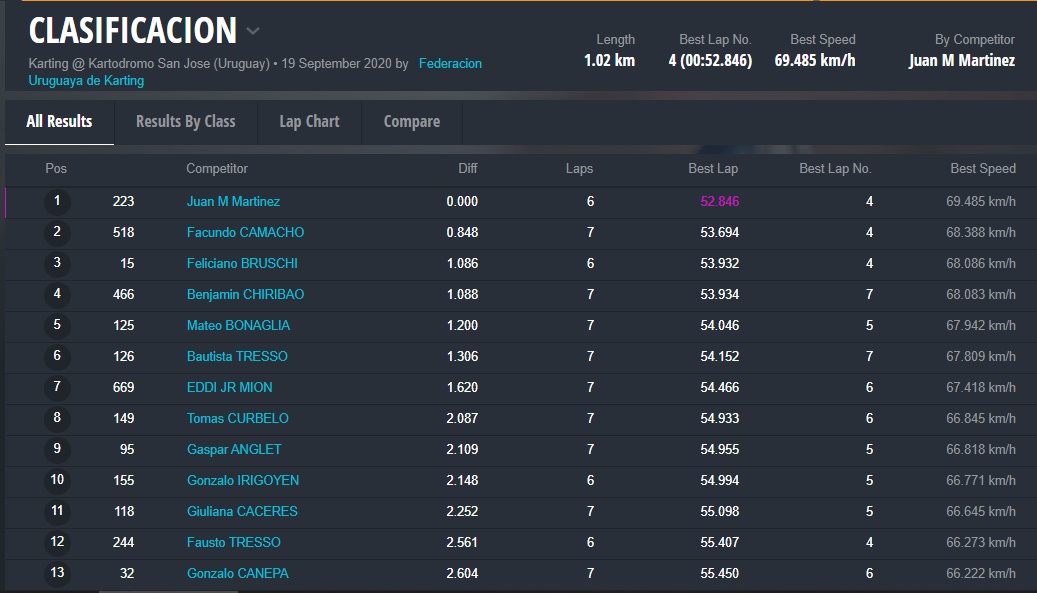Click the horizontal scrollbar below the table
The width and height of the screenshot is (1037, 593).
tap(170, 590)
